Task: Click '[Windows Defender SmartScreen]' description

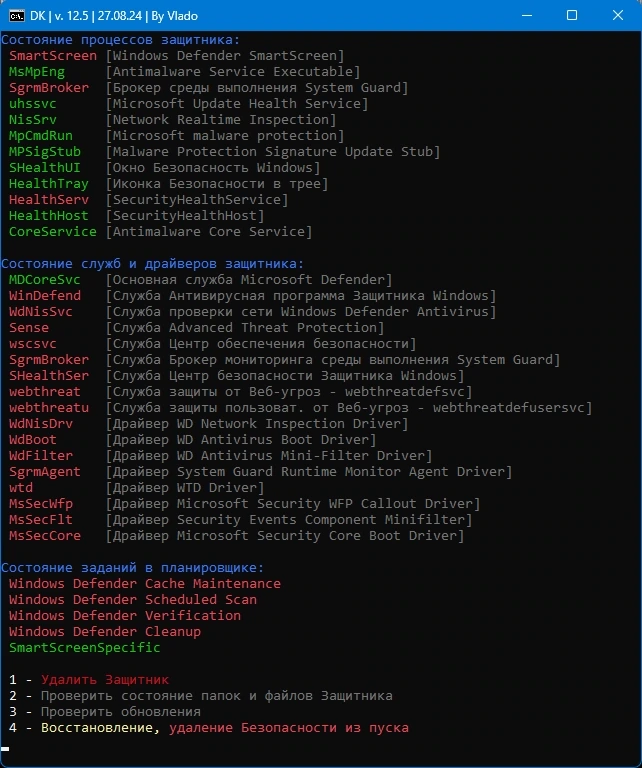Action: pos(225,56)
